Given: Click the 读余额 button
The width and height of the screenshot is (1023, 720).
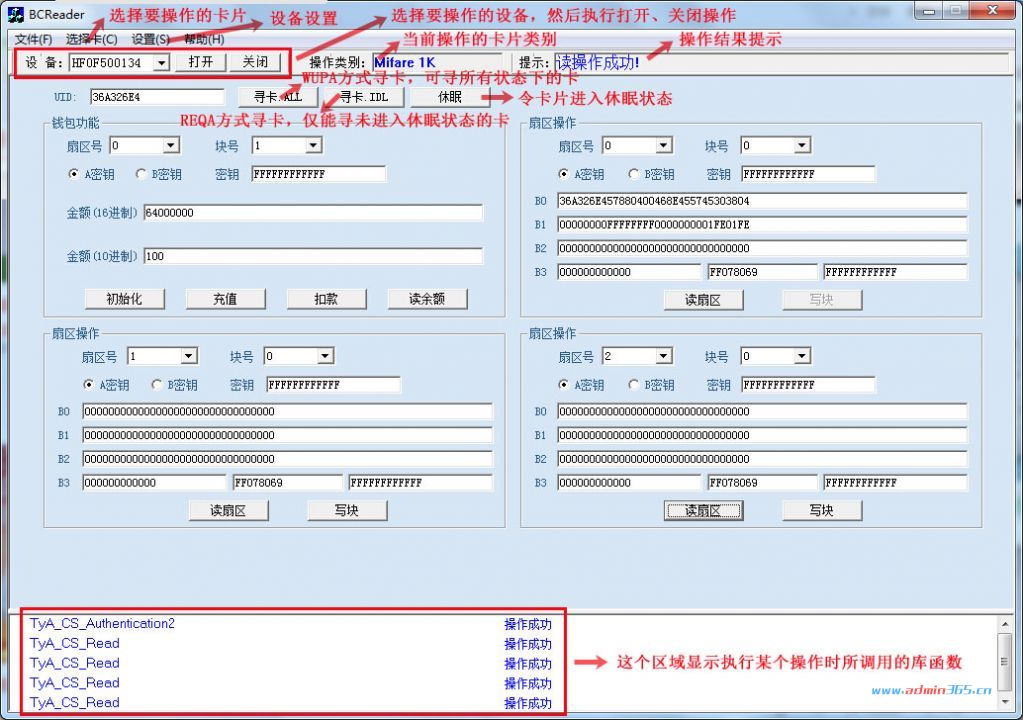Looking at the screenshot, I should coord(427,299).
